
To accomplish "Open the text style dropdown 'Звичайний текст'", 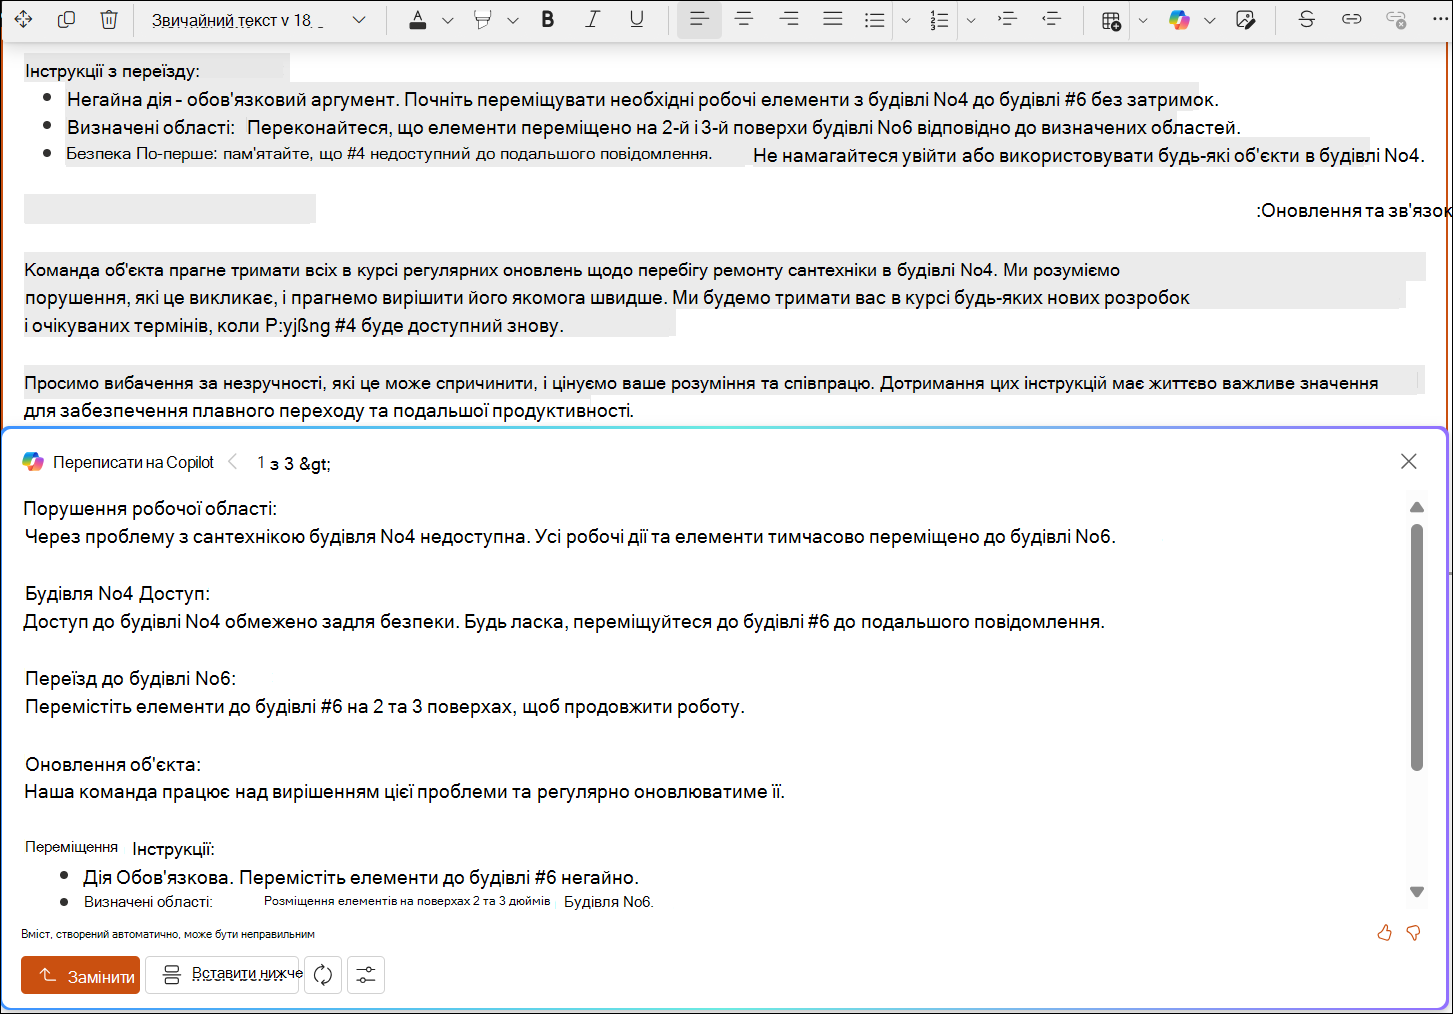I will 258,20.
